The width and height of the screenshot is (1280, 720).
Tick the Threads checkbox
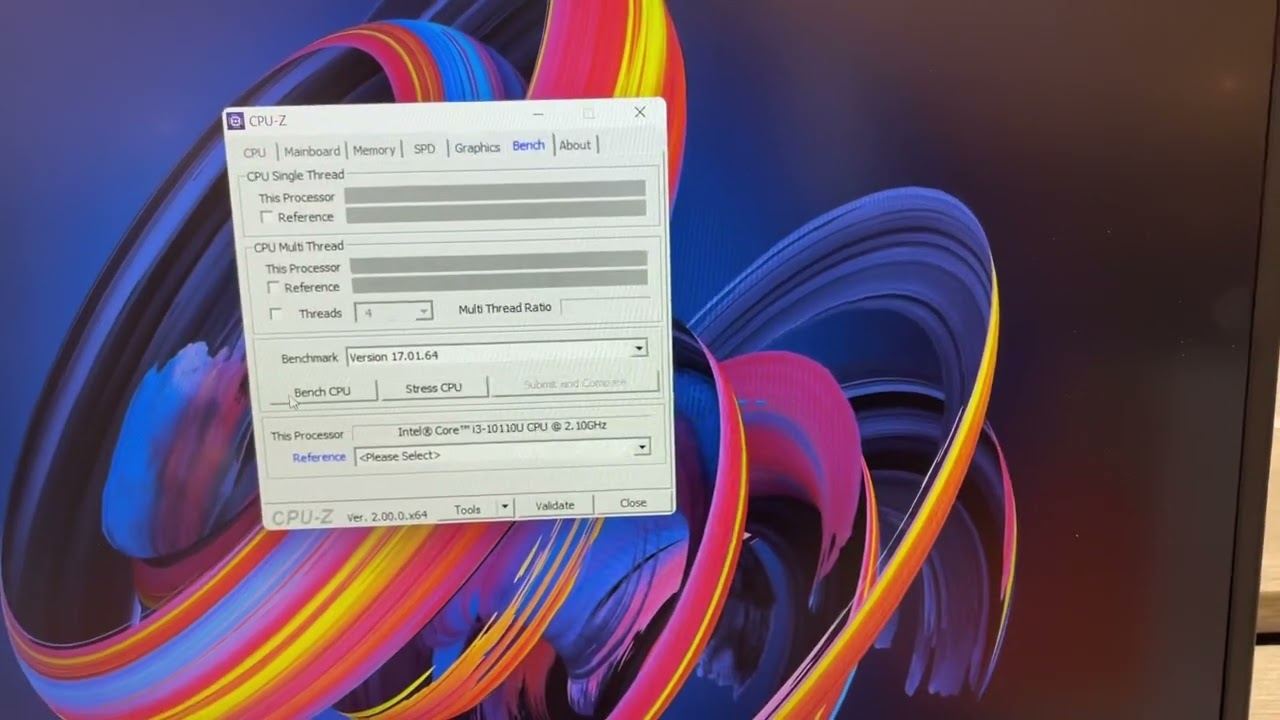pos(276,314)
